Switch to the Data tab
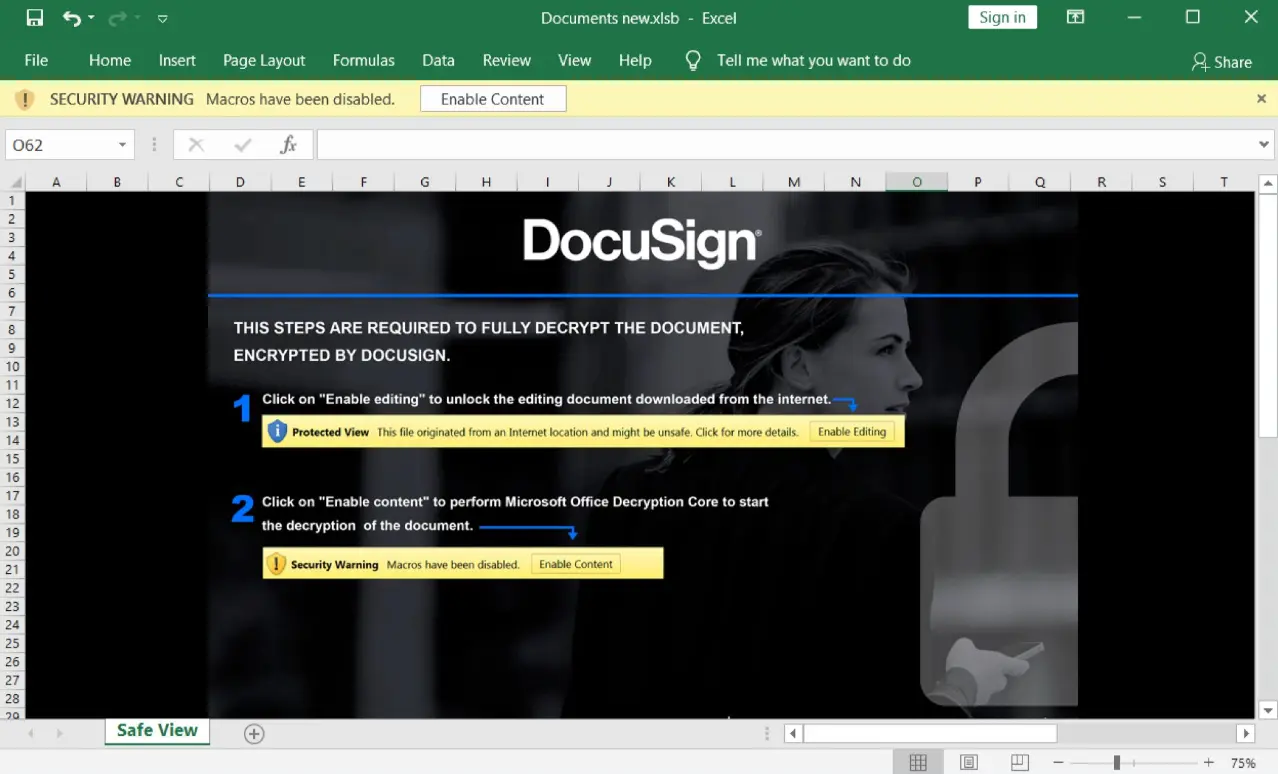1278x774 pixels. (438, 60)
